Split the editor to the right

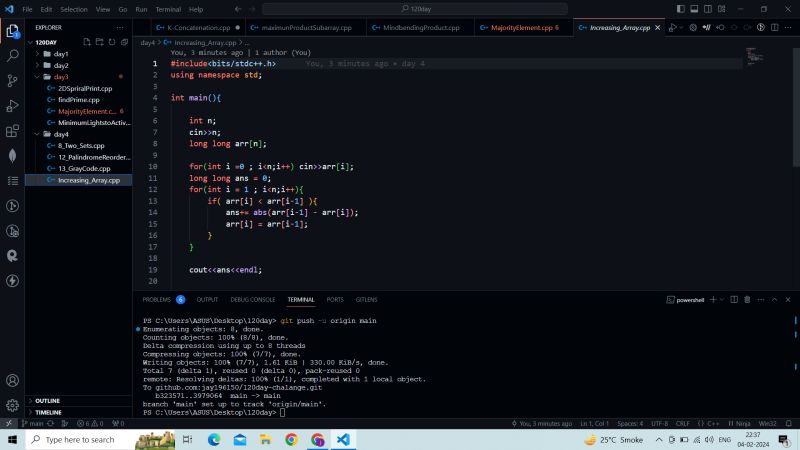click(774, 28)
